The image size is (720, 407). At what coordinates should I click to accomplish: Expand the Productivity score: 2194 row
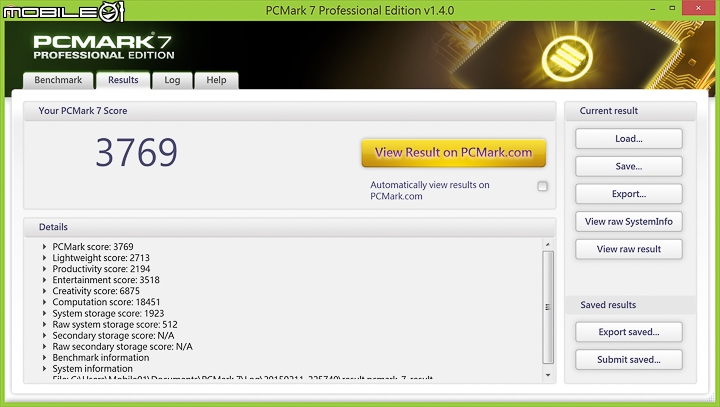(x=45, y=269)
